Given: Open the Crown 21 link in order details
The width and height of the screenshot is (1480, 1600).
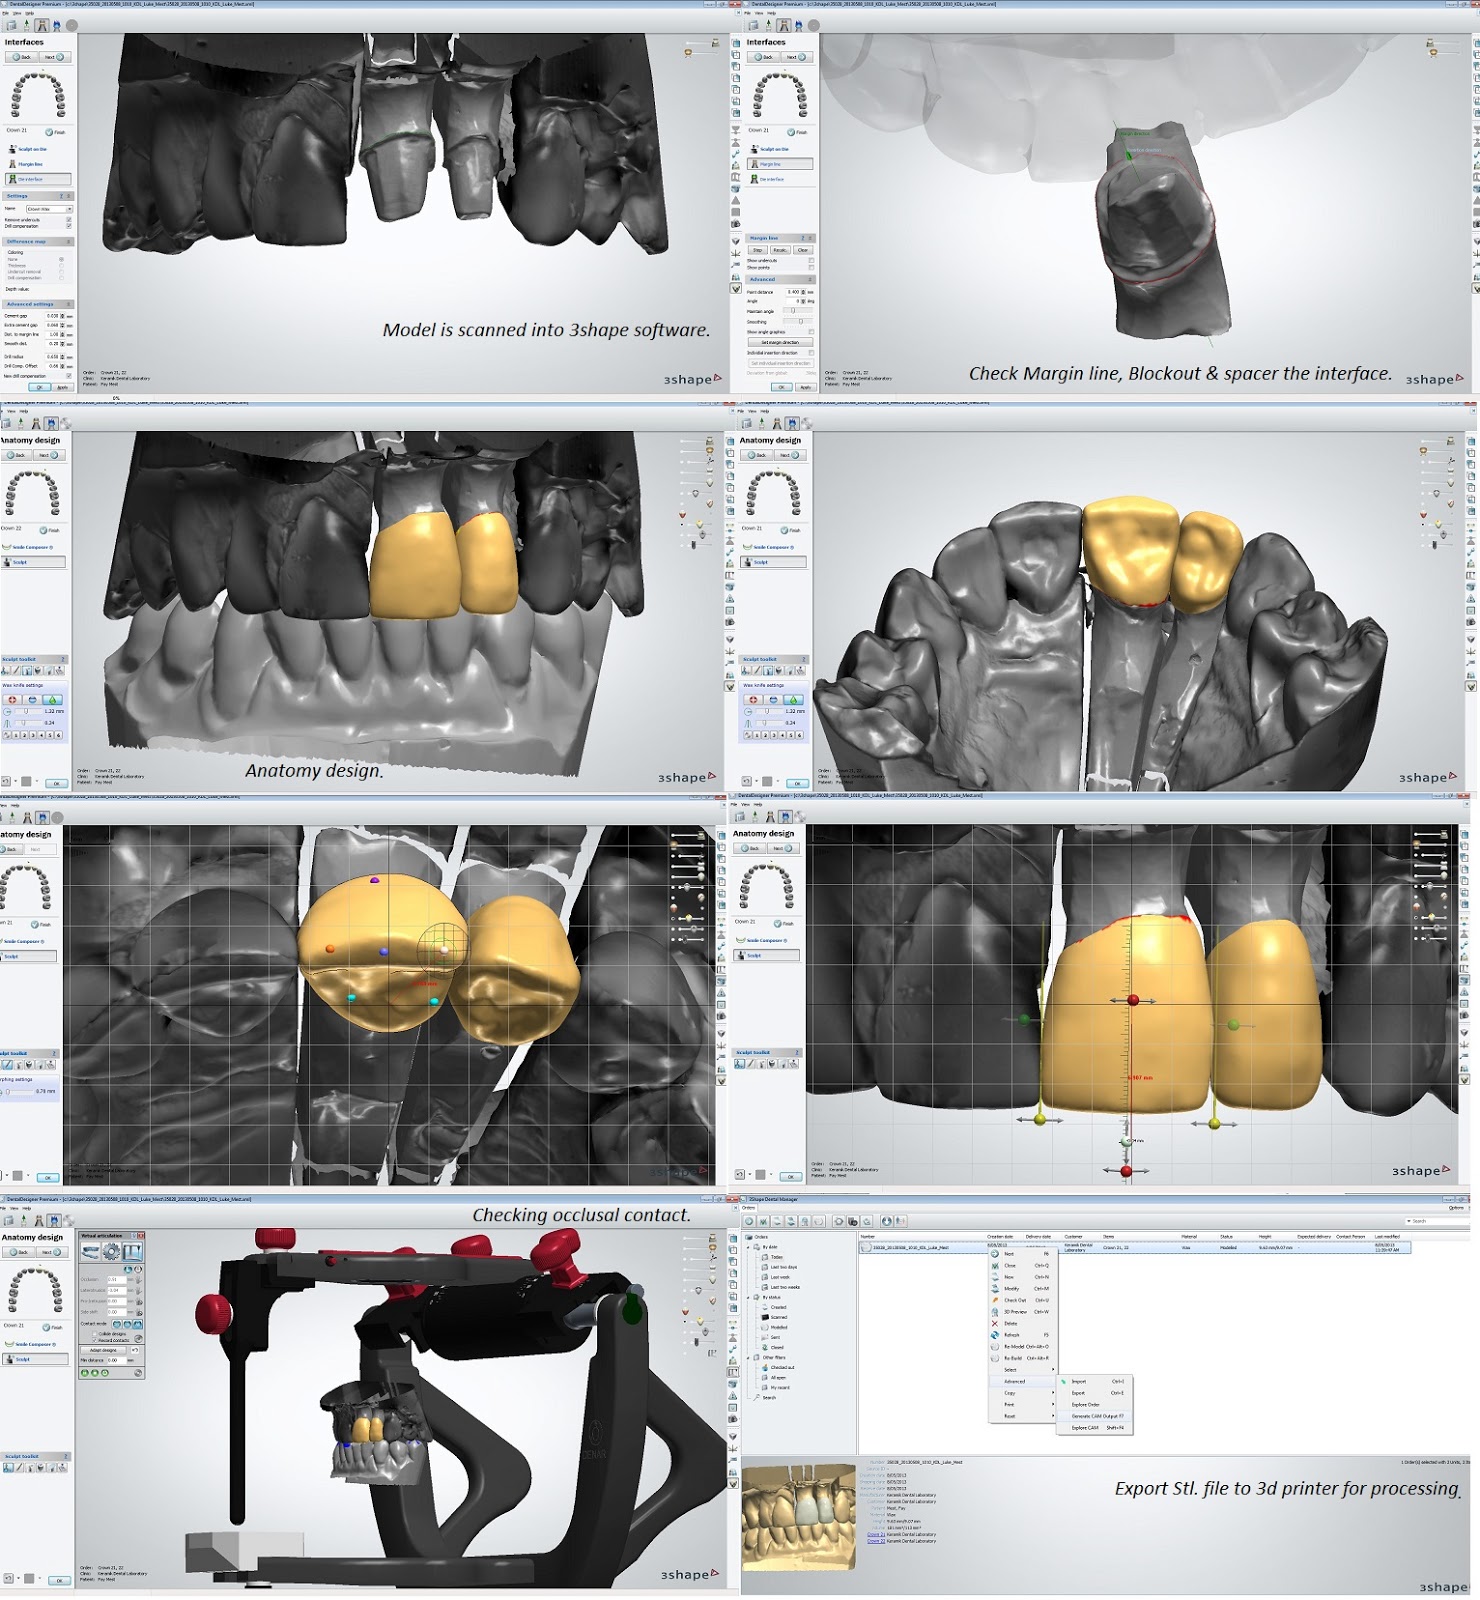Looking at the screenshot, I should pyautogui.click(x=876, y=1534).
